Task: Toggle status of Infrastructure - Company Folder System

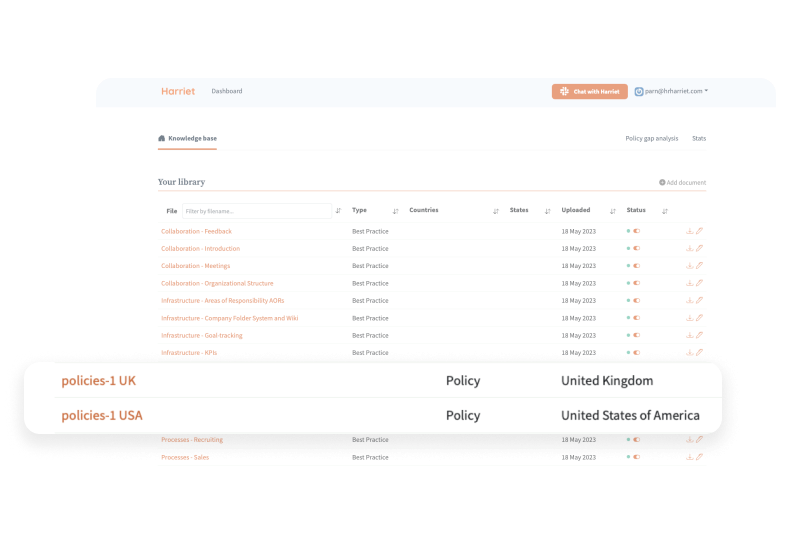Action: point(637,318)
